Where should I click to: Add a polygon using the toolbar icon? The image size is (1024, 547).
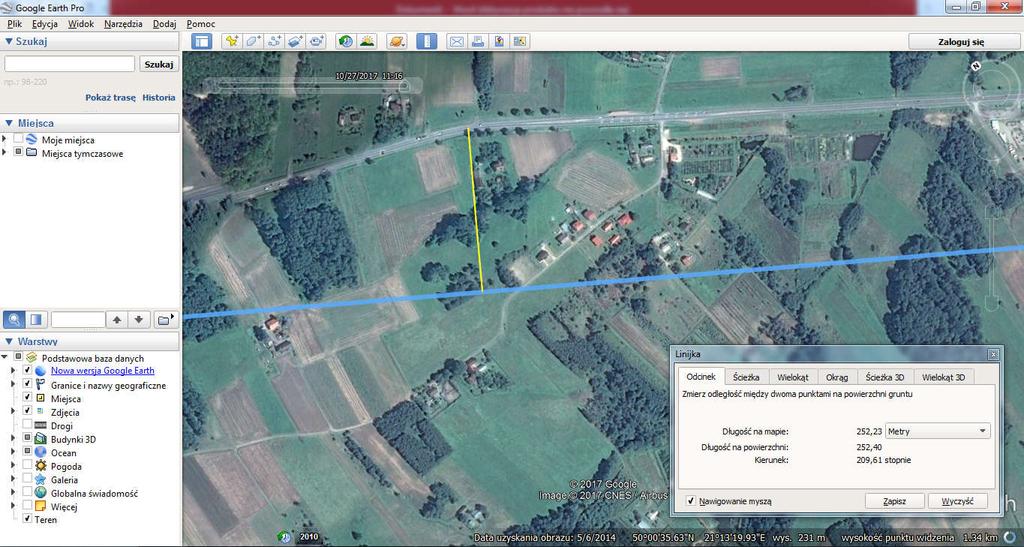[253, 41]
